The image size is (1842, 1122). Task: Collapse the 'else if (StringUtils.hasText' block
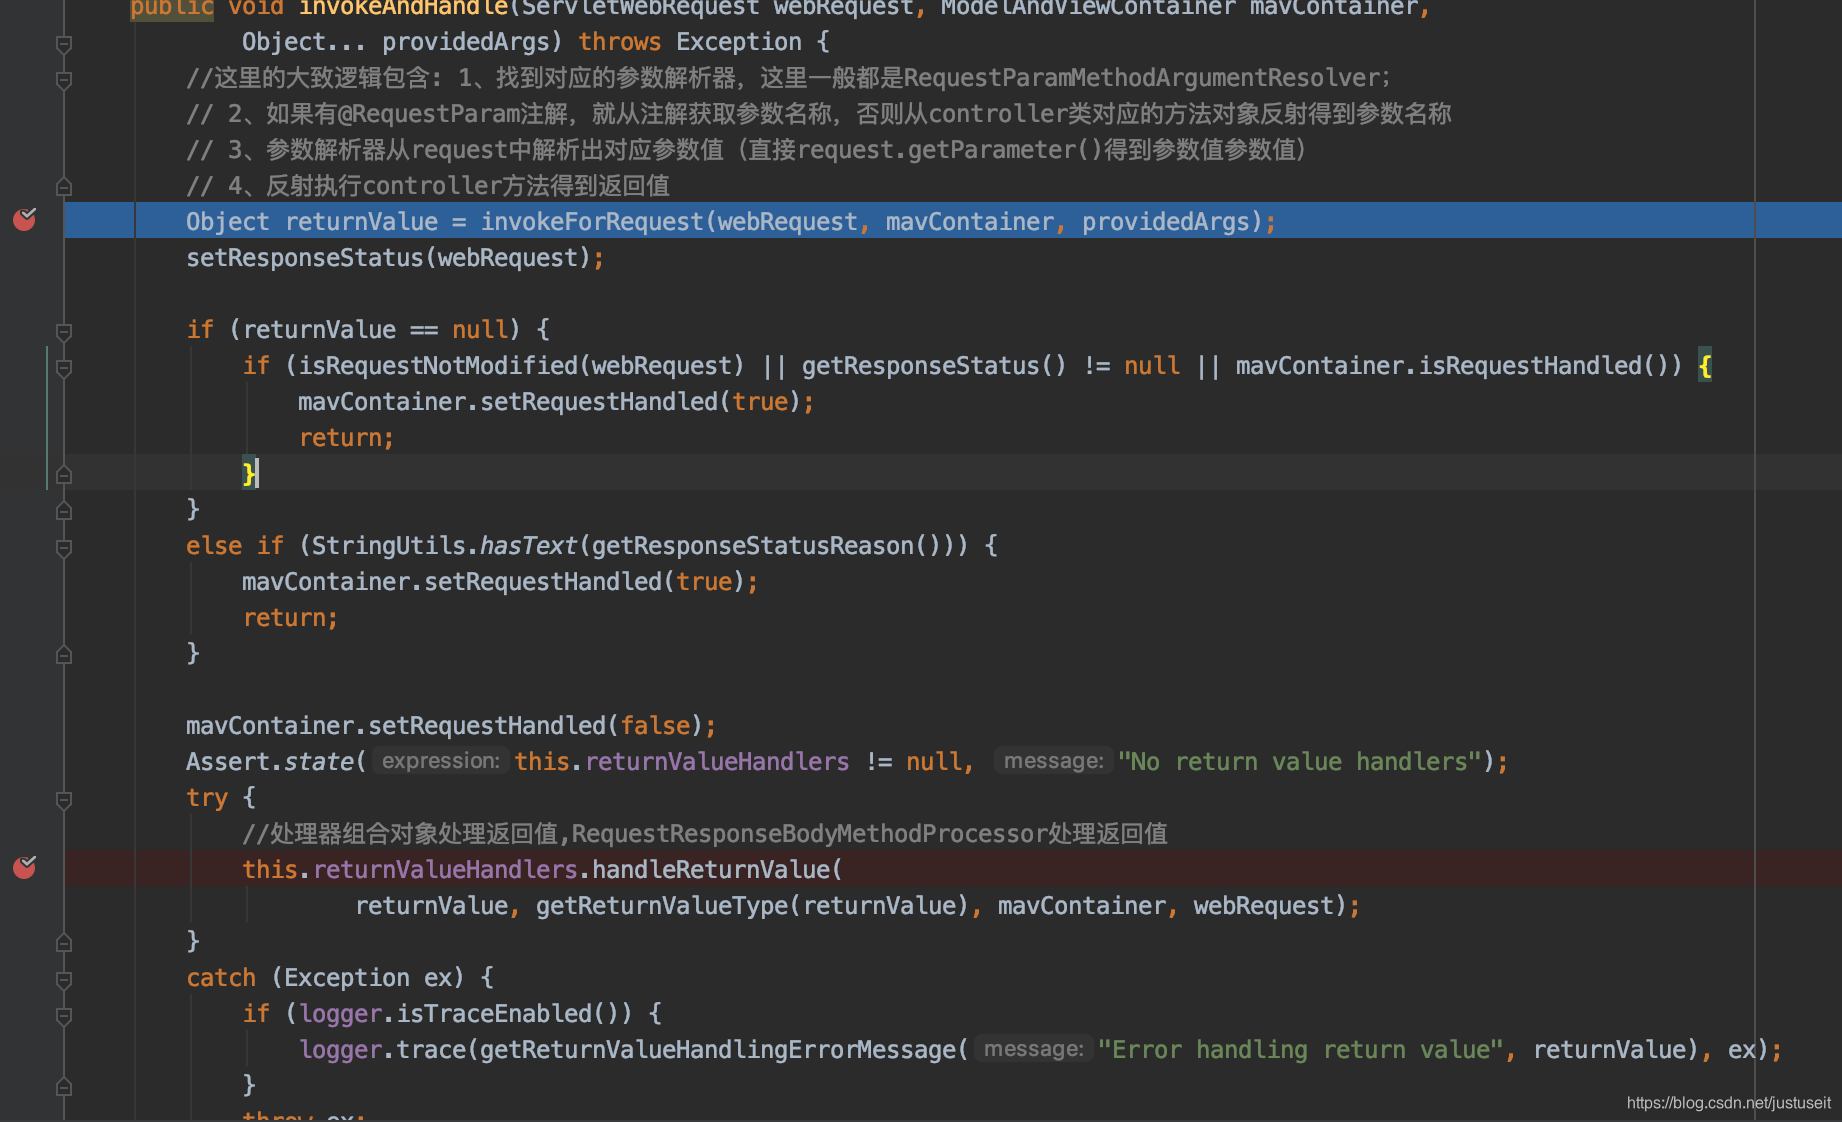point(64,547)
